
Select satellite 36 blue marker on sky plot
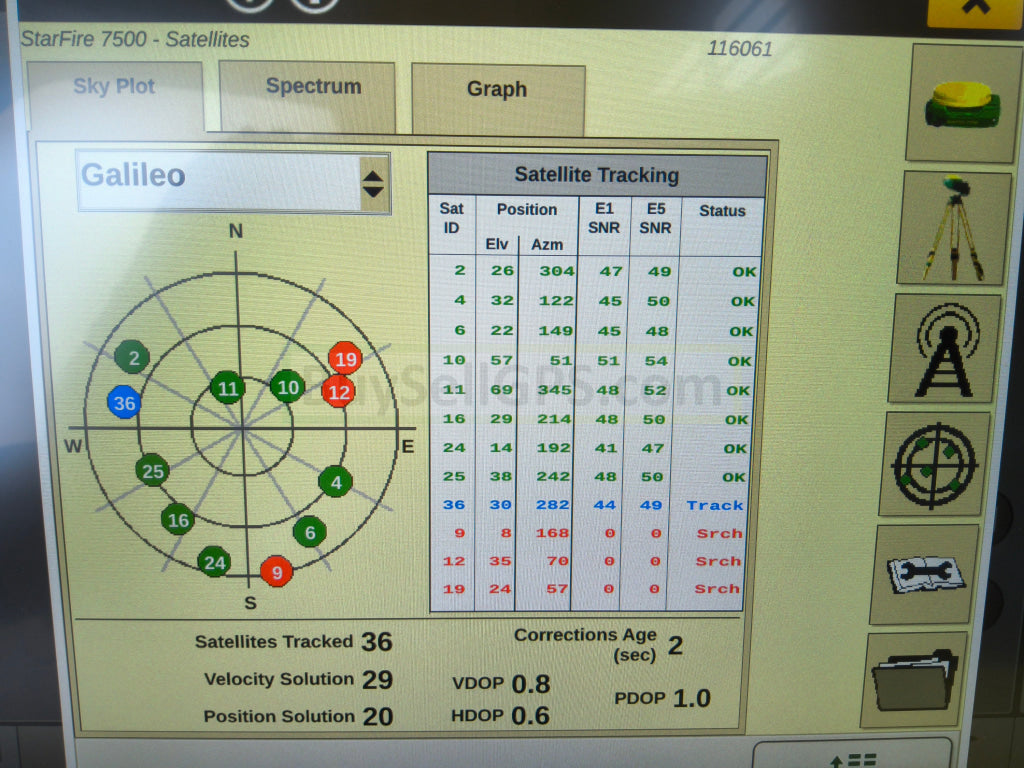[x=124, y=402]
